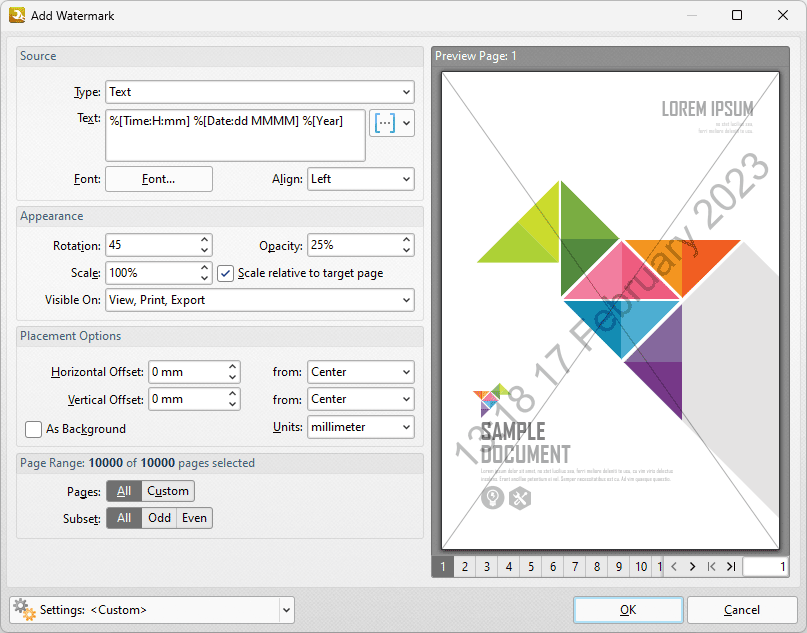Open the Visible On dropdown
The height and width of the screenshot is (633, 807).
pos(260,300)
